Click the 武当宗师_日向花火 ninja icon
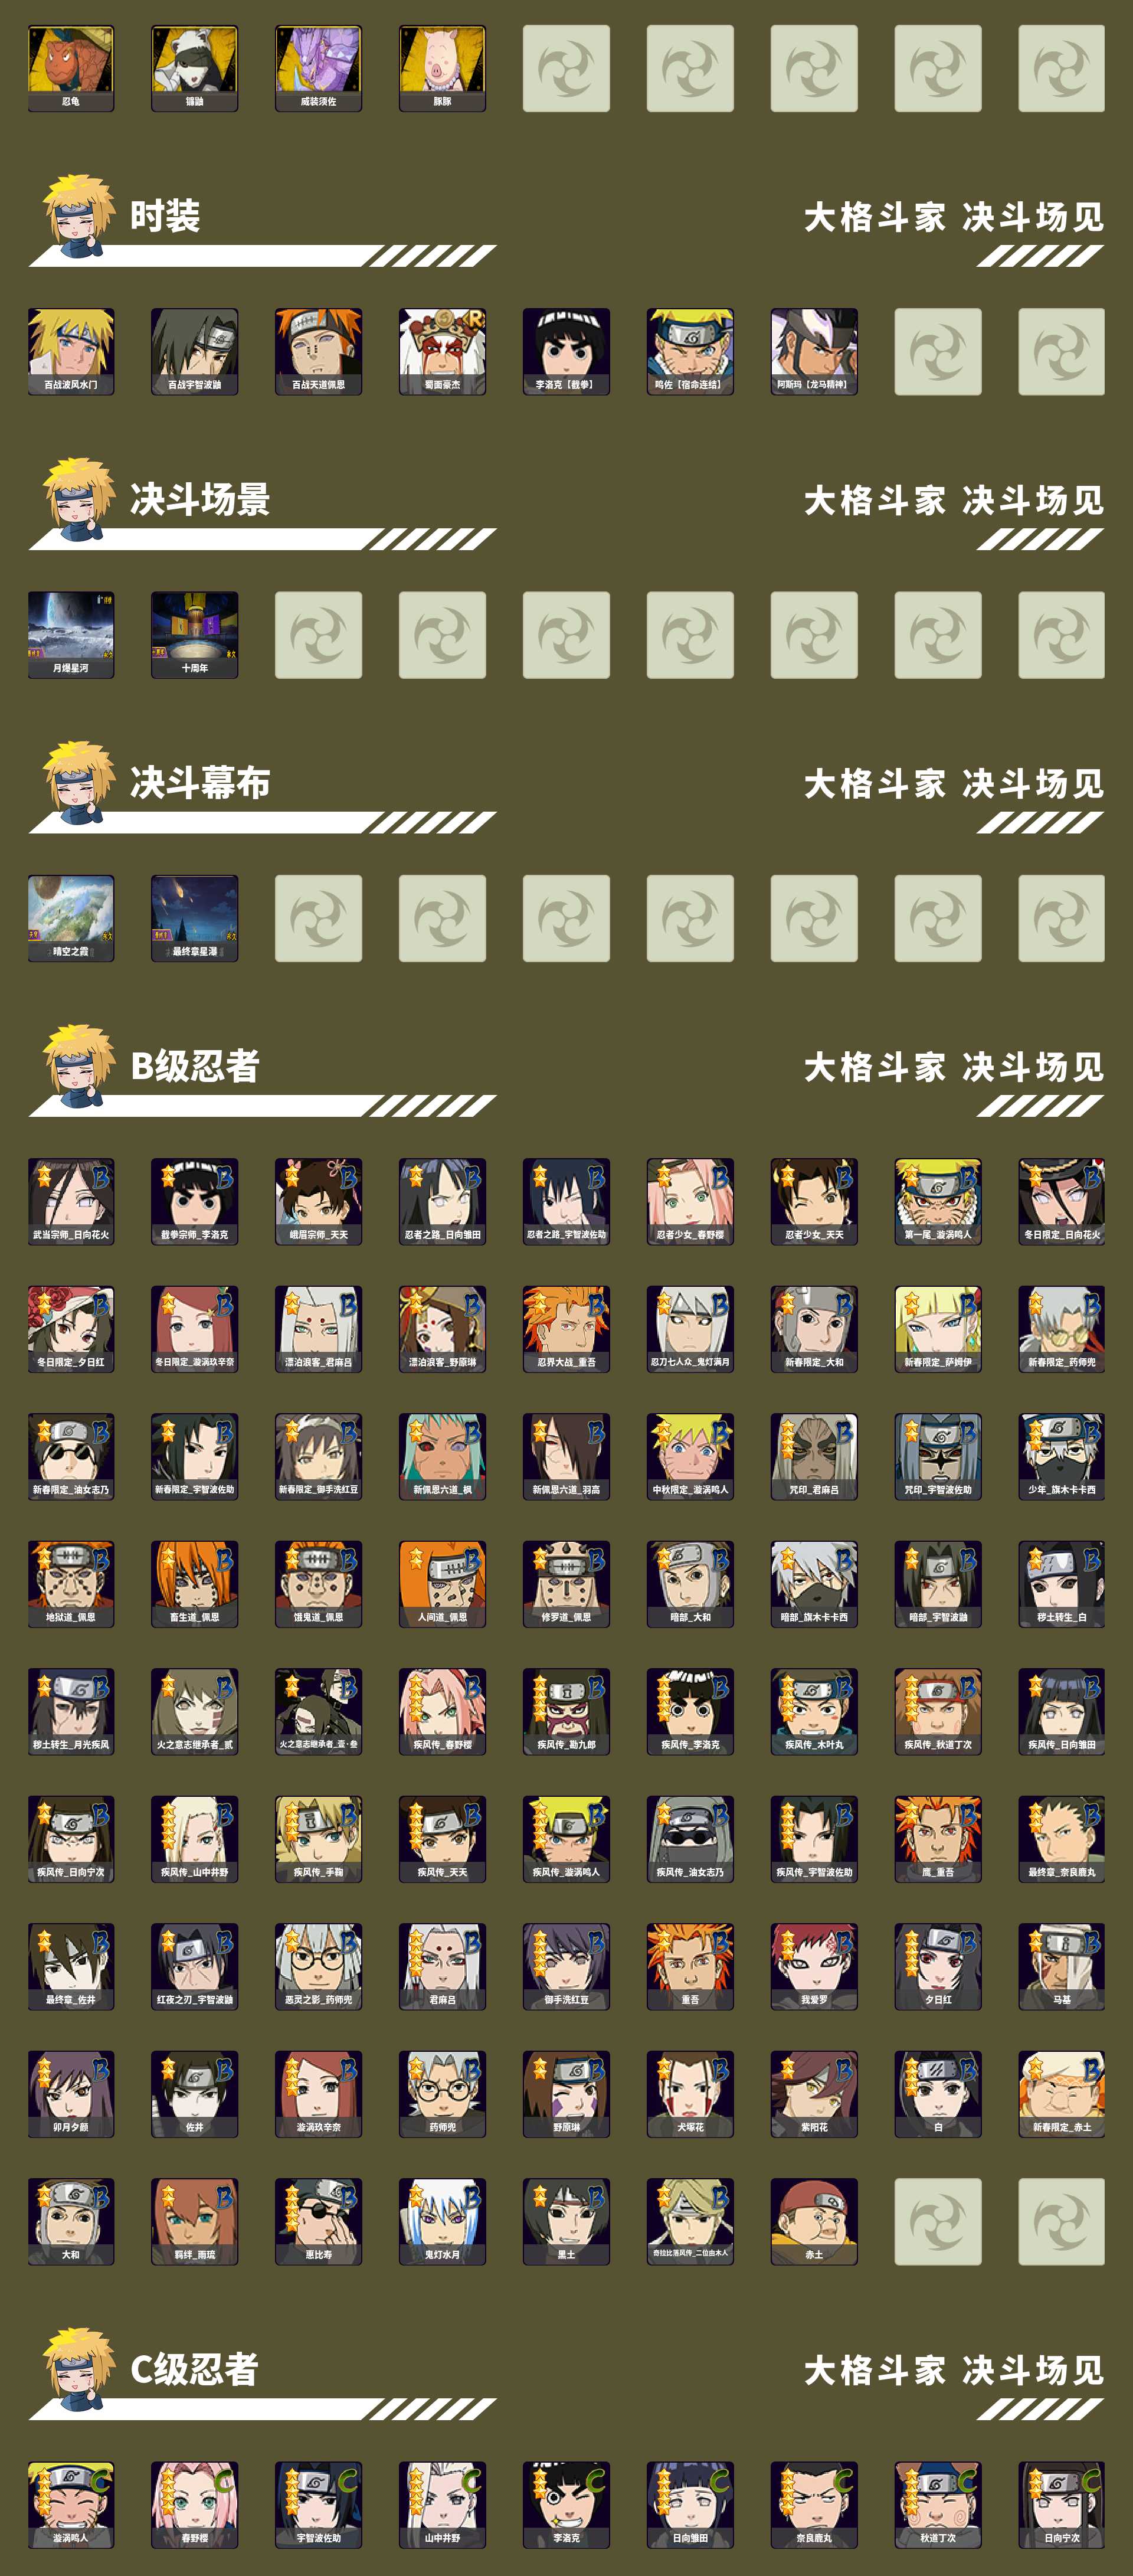The height and width of the screenshot is (2576, 1133). (x=71, y=1201)
